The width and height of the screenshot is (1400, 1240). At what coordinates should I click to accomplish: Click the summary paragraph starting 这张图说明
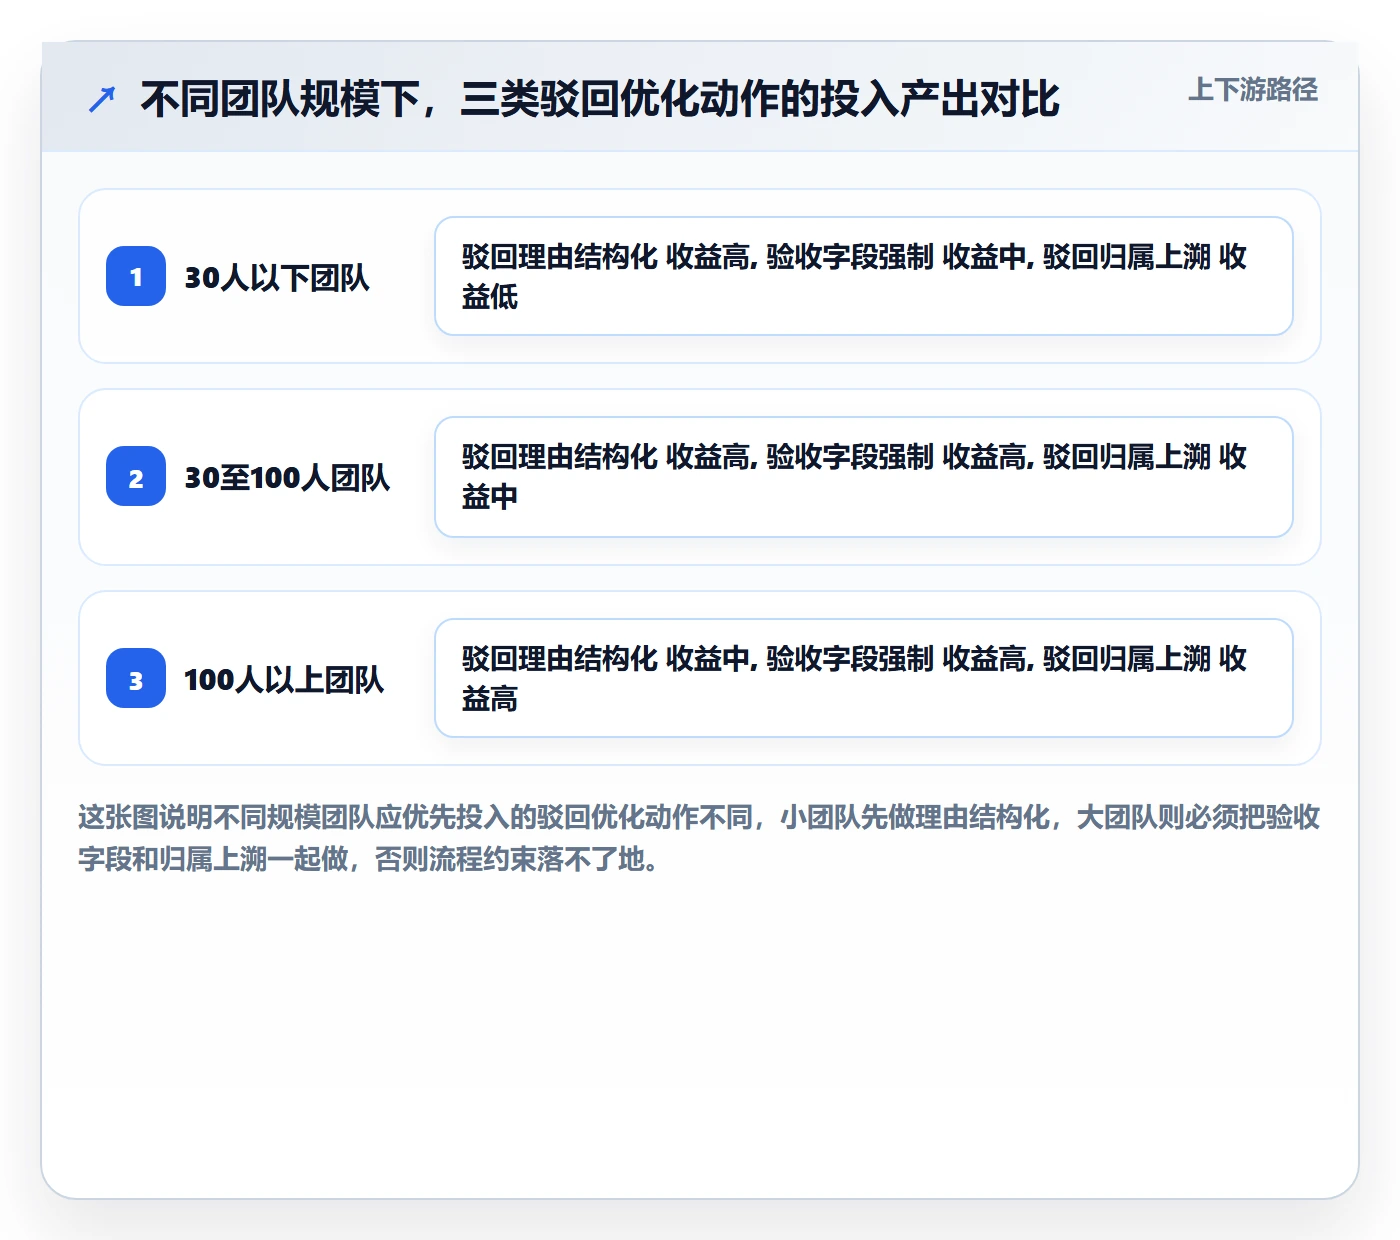coord(699,838)
